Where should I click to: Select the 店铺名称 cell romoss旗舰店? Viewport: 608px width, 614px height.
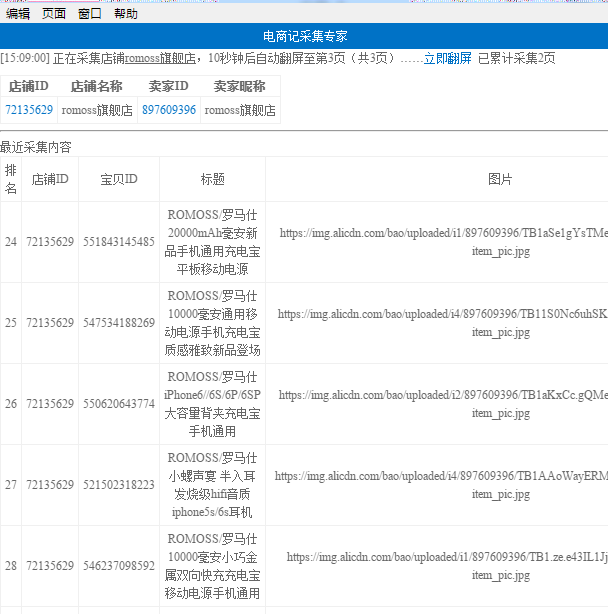[x=97, y=110]
